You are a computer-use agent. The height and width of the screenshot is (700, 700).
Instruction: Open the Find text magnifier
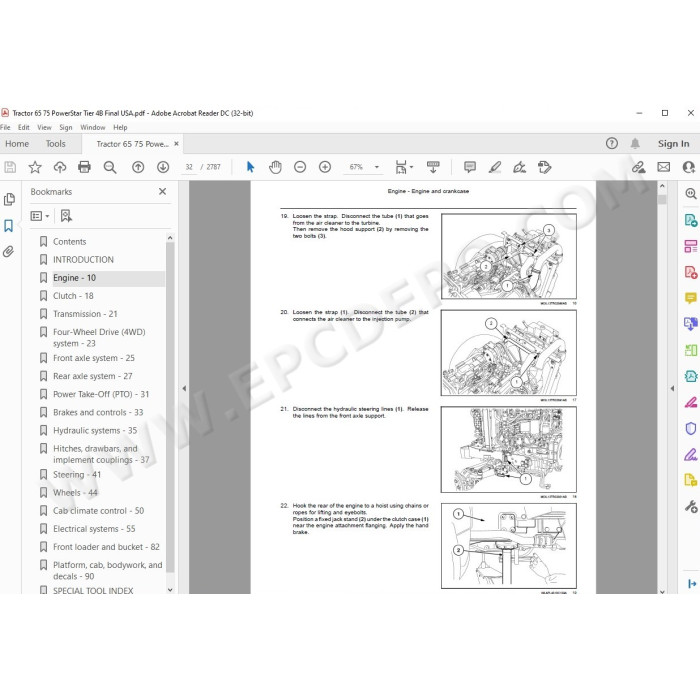pos(110,167)
